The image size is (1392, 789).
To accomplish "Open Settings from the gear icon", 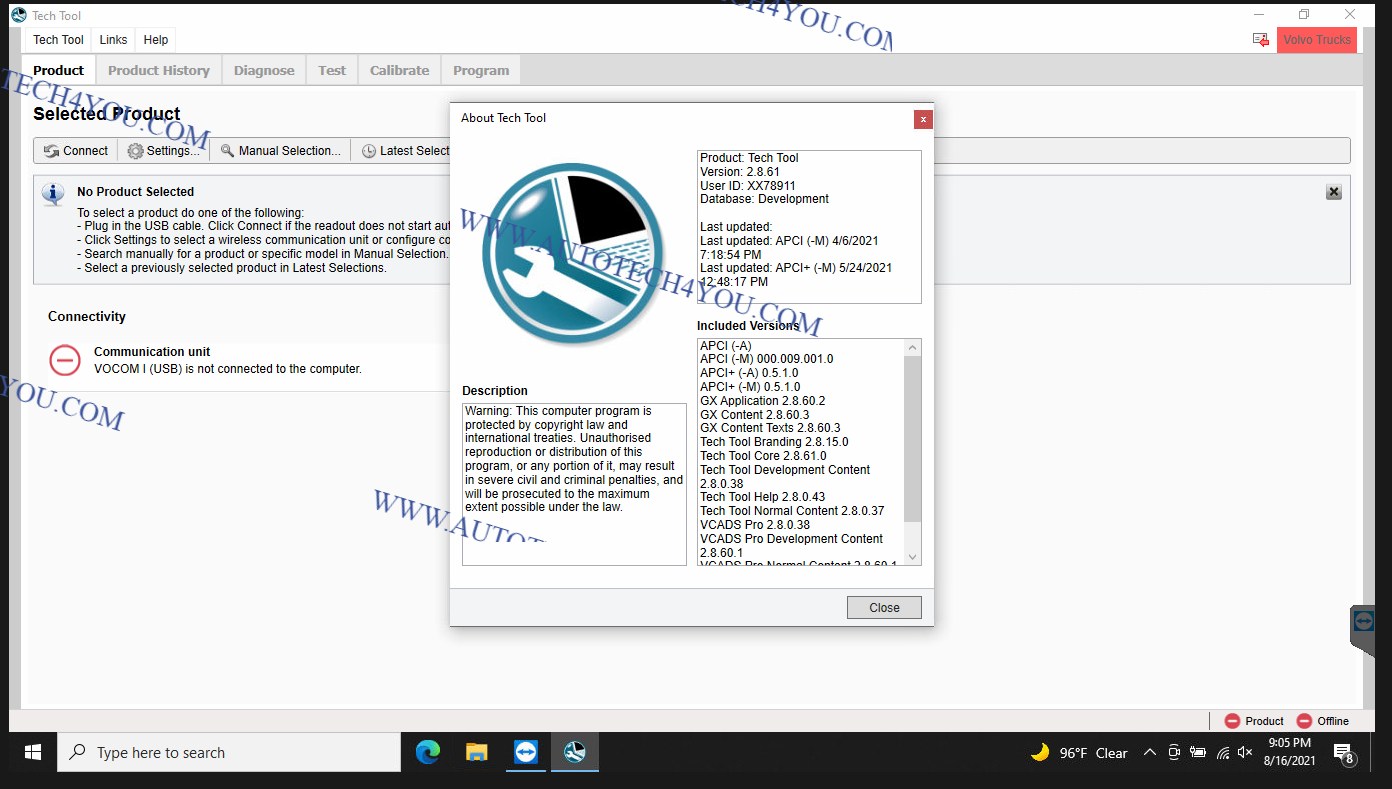I will tap(136, 151).
